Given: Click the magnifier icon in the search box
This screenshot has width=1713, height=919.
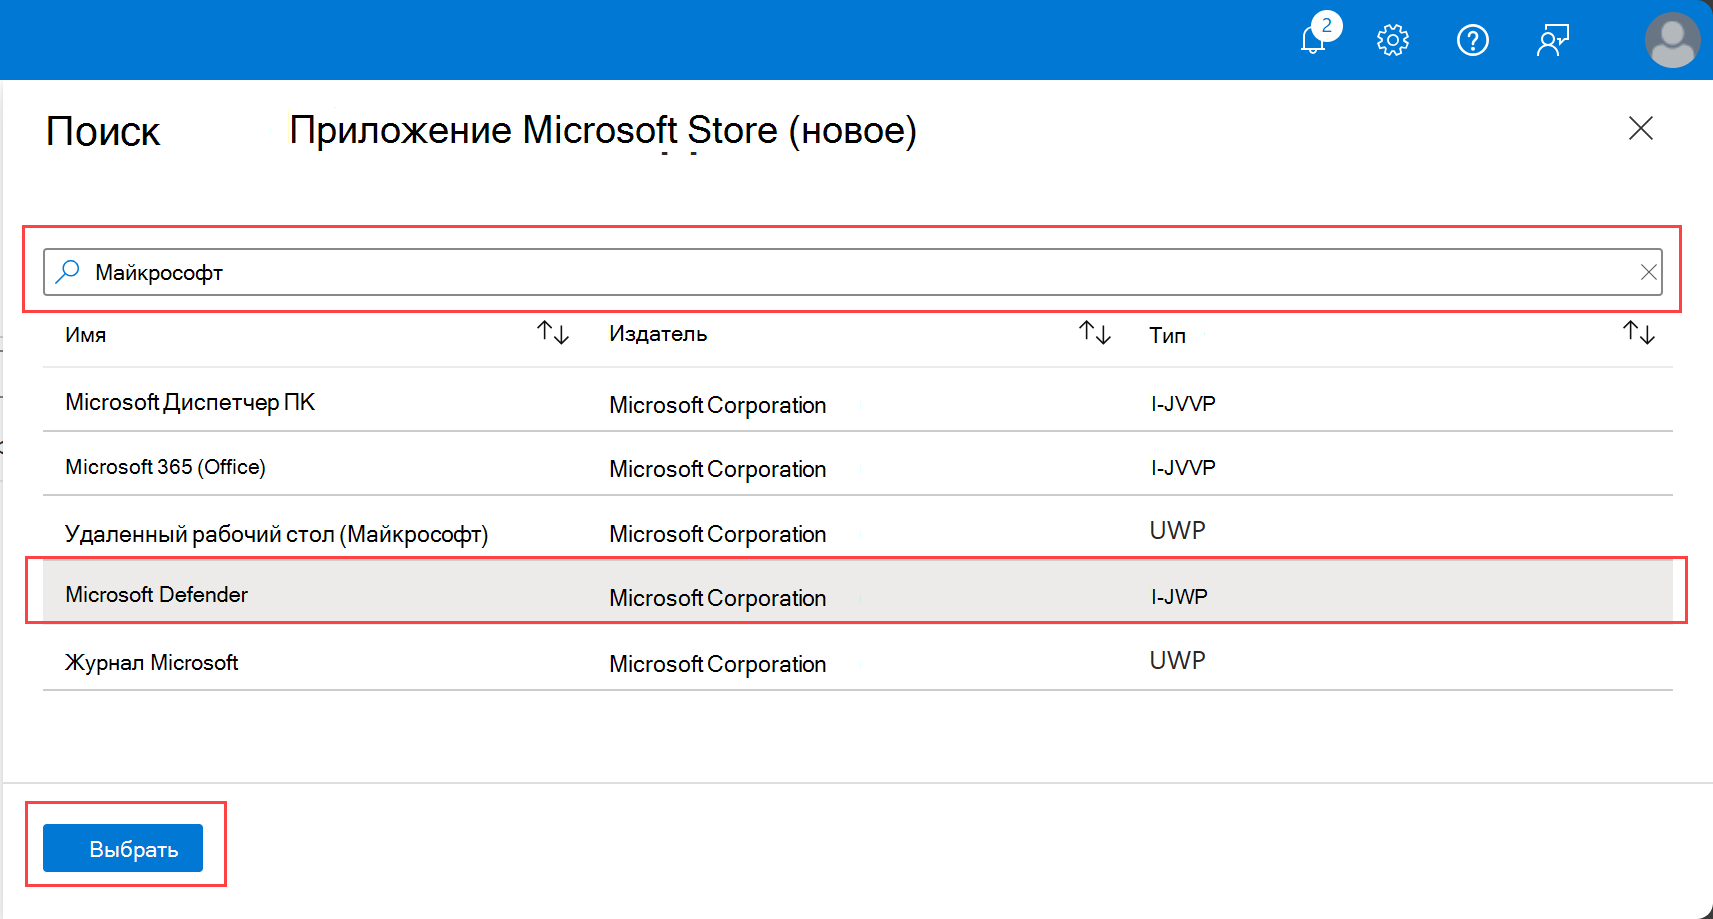Looking at the screenshot, I should click(x=68, y=272).
